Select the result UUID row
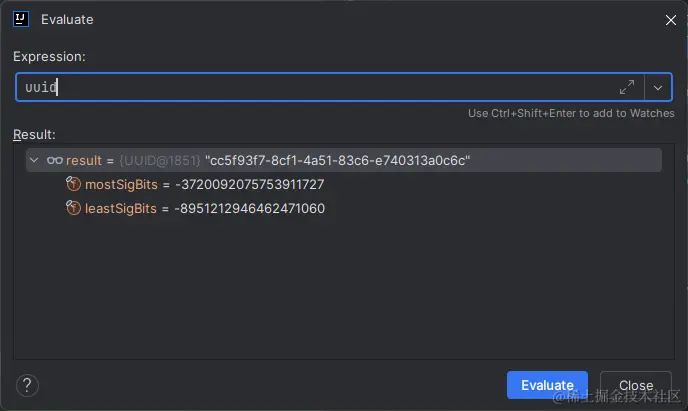This screenshot has height=411, width=688. (344, 160)
